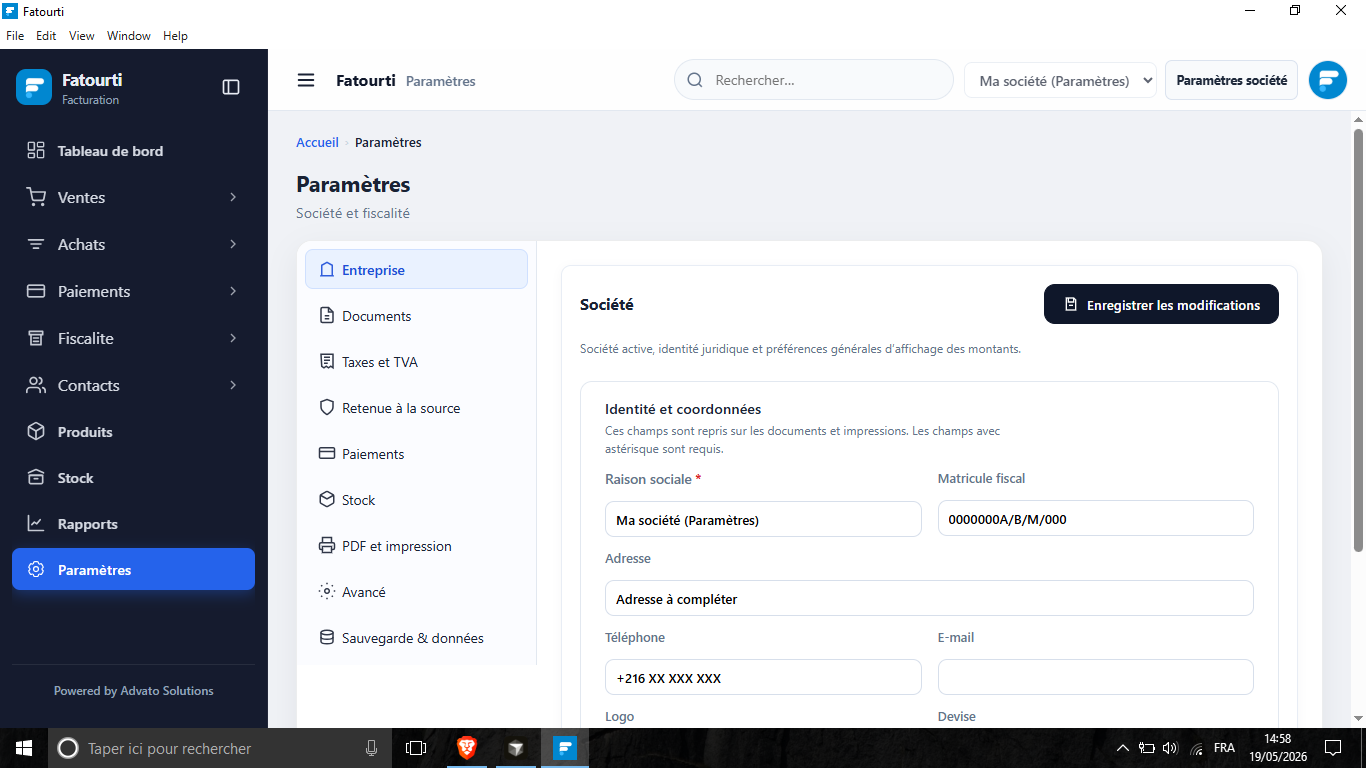Click the Taper ici pour rechercher box
This screenshot has width=1366, height=768.
tap(218, 748)
